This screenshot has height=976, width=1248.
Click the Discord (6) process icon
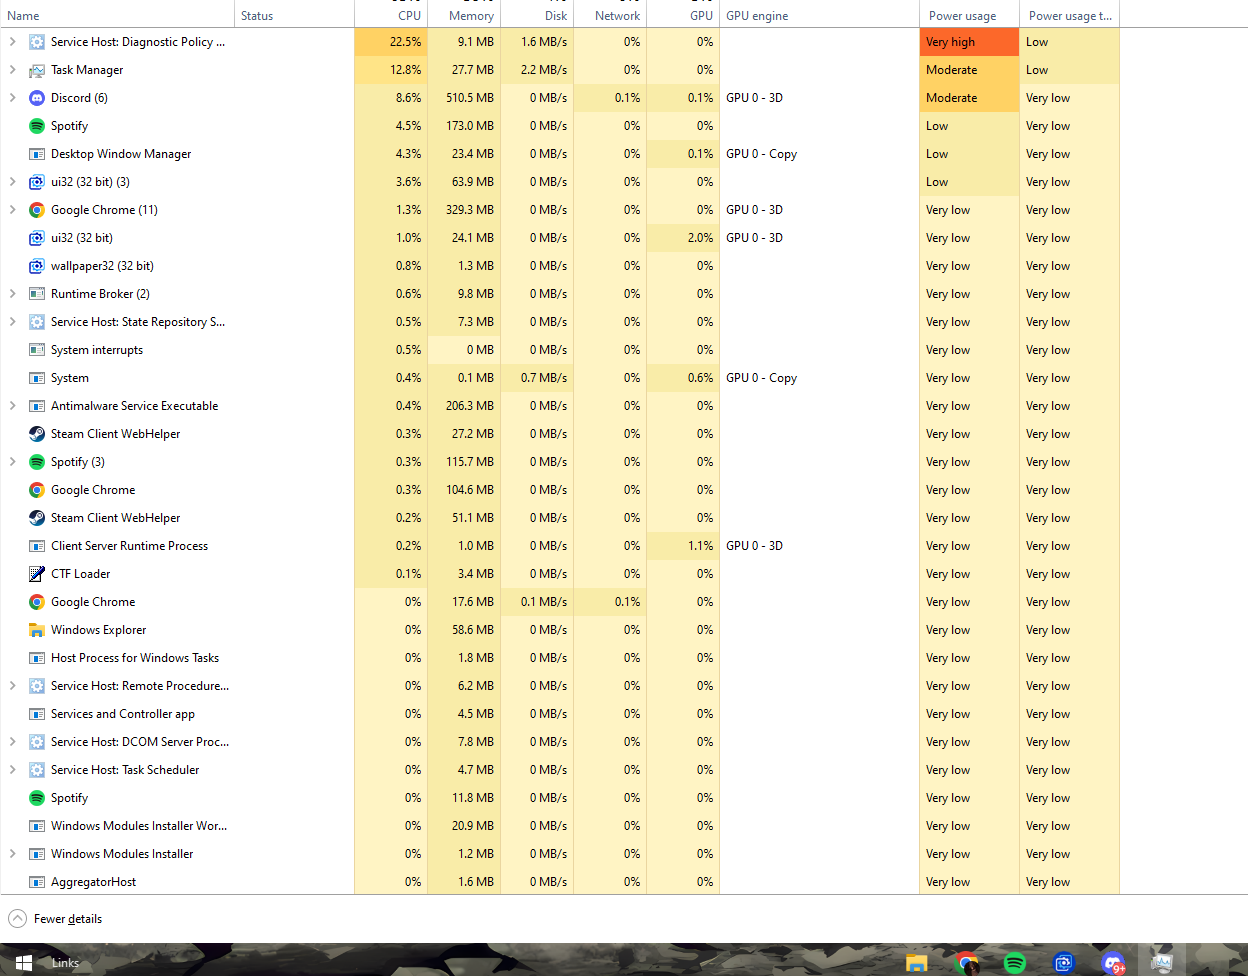pos(37,98)
